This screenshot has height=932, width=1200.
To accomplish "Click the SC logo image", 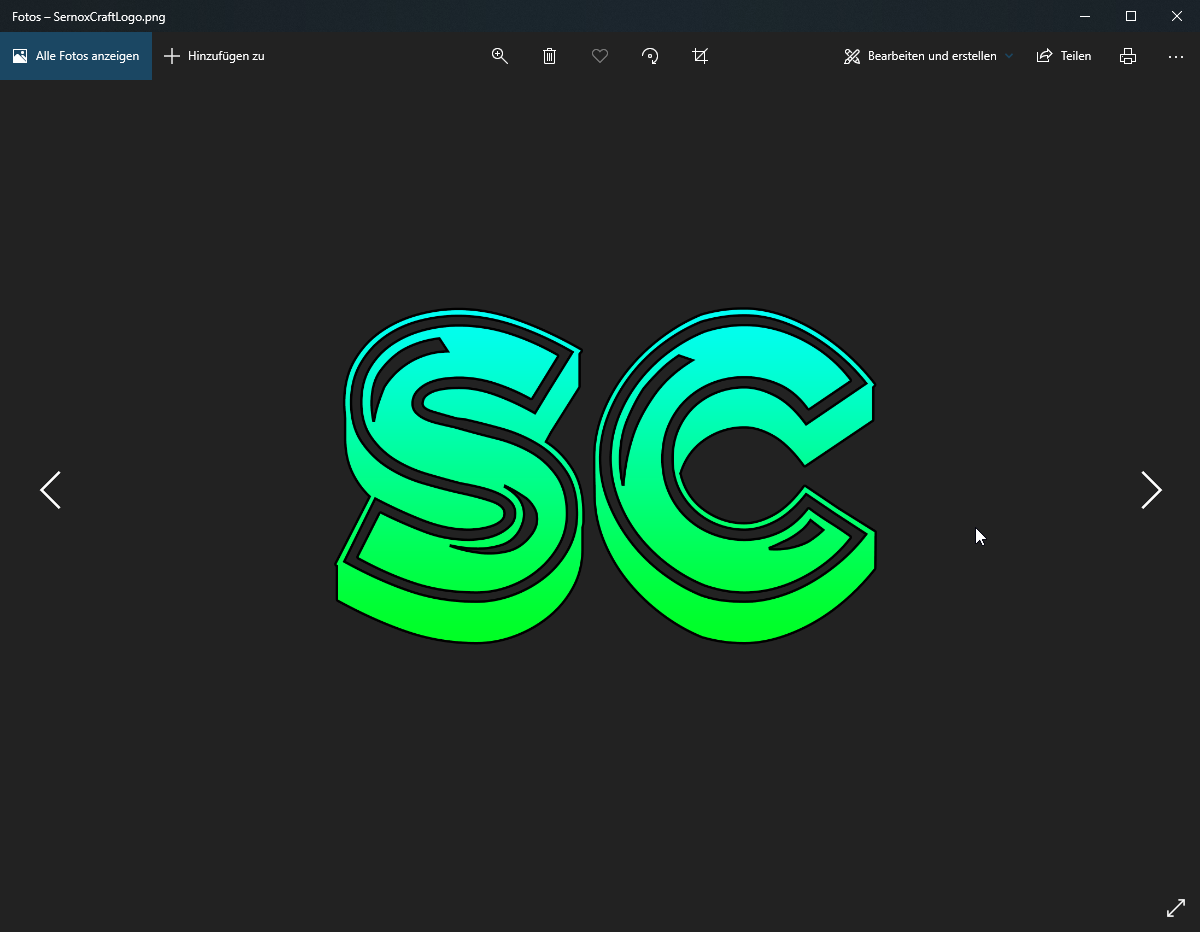I will click(605, 475).
